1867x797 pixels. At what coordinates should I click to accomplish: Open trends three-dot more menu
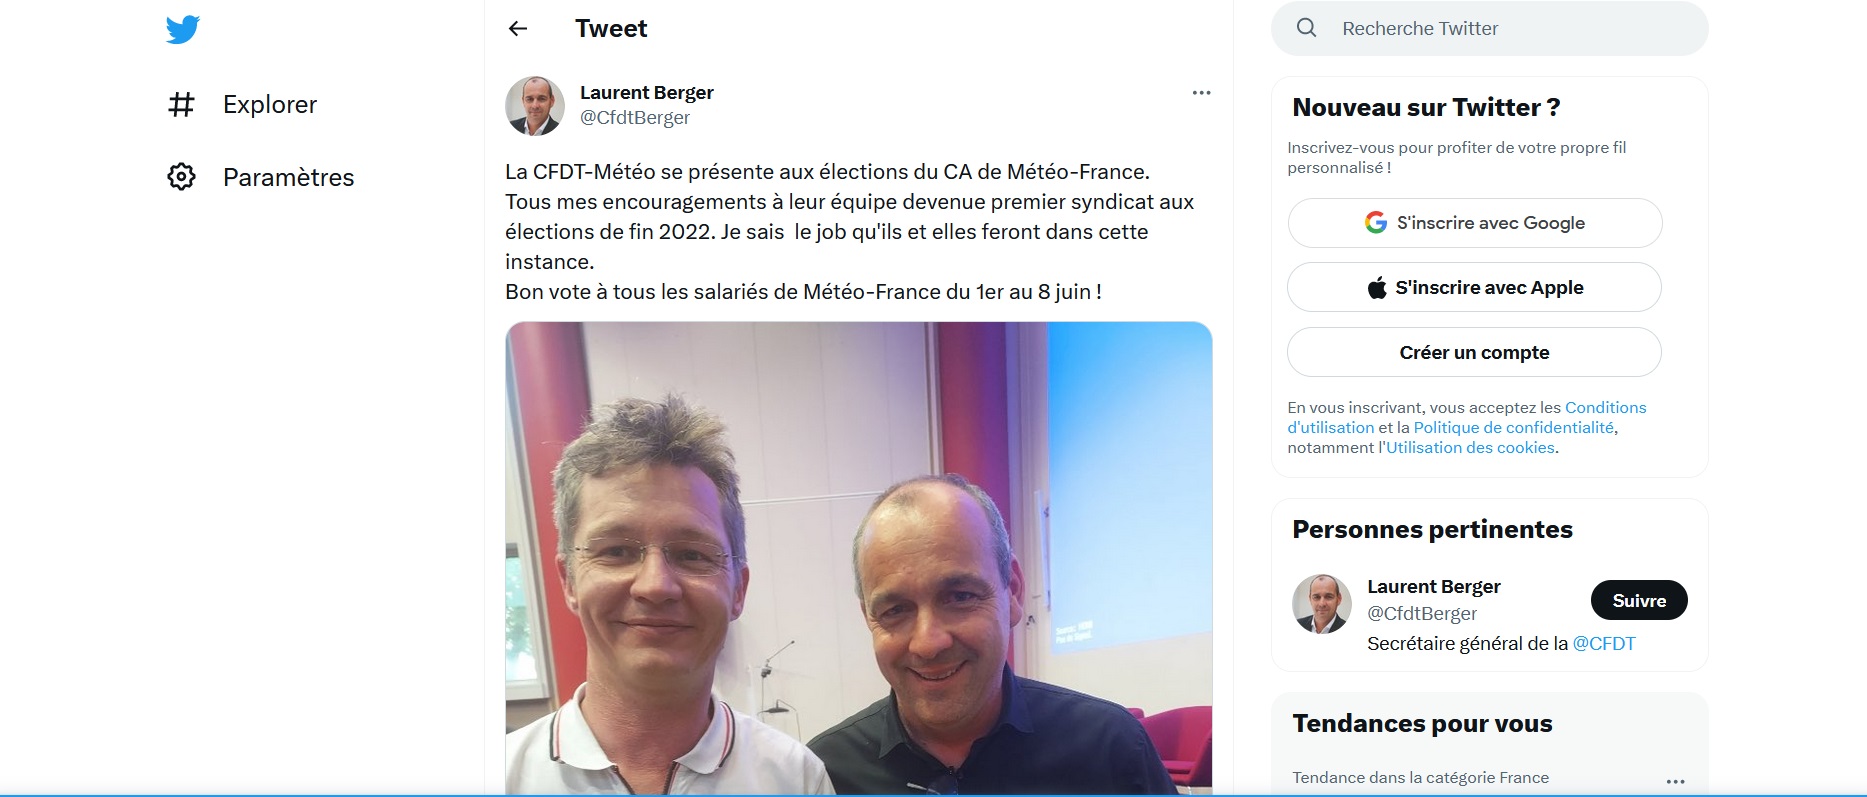point(1675,781)
